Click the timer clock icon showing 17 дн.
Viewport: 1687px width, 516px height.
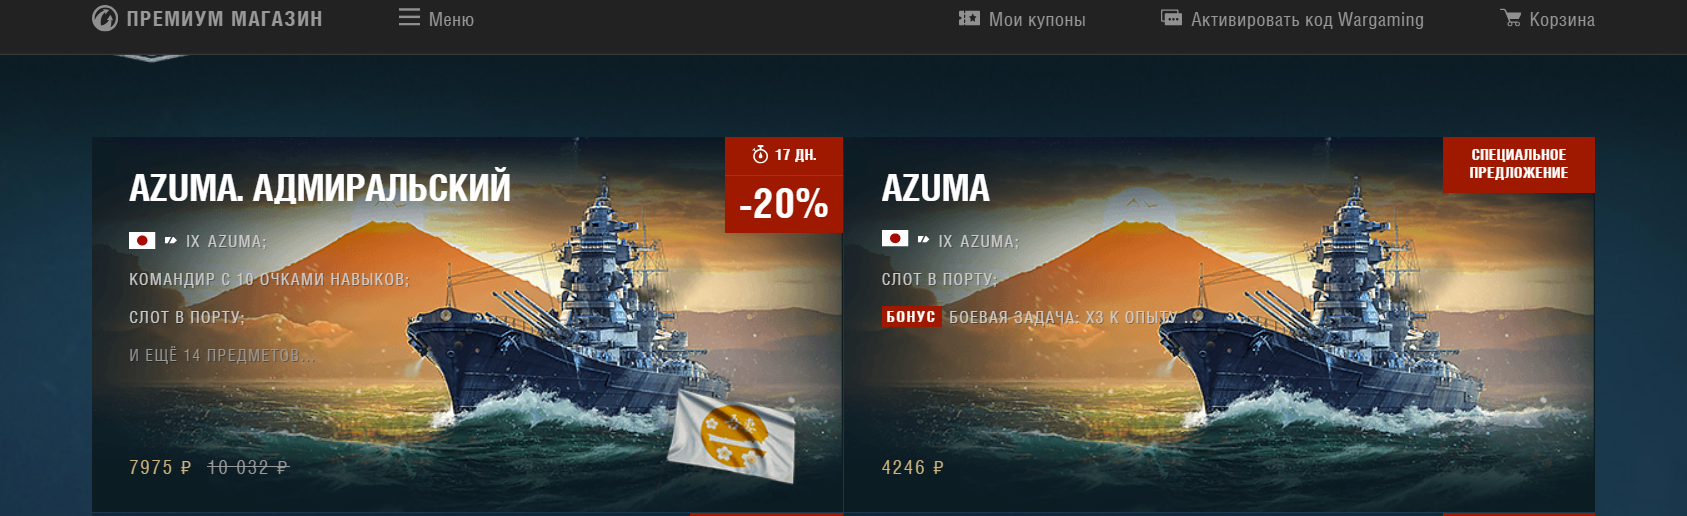click(x=760, y=154)
